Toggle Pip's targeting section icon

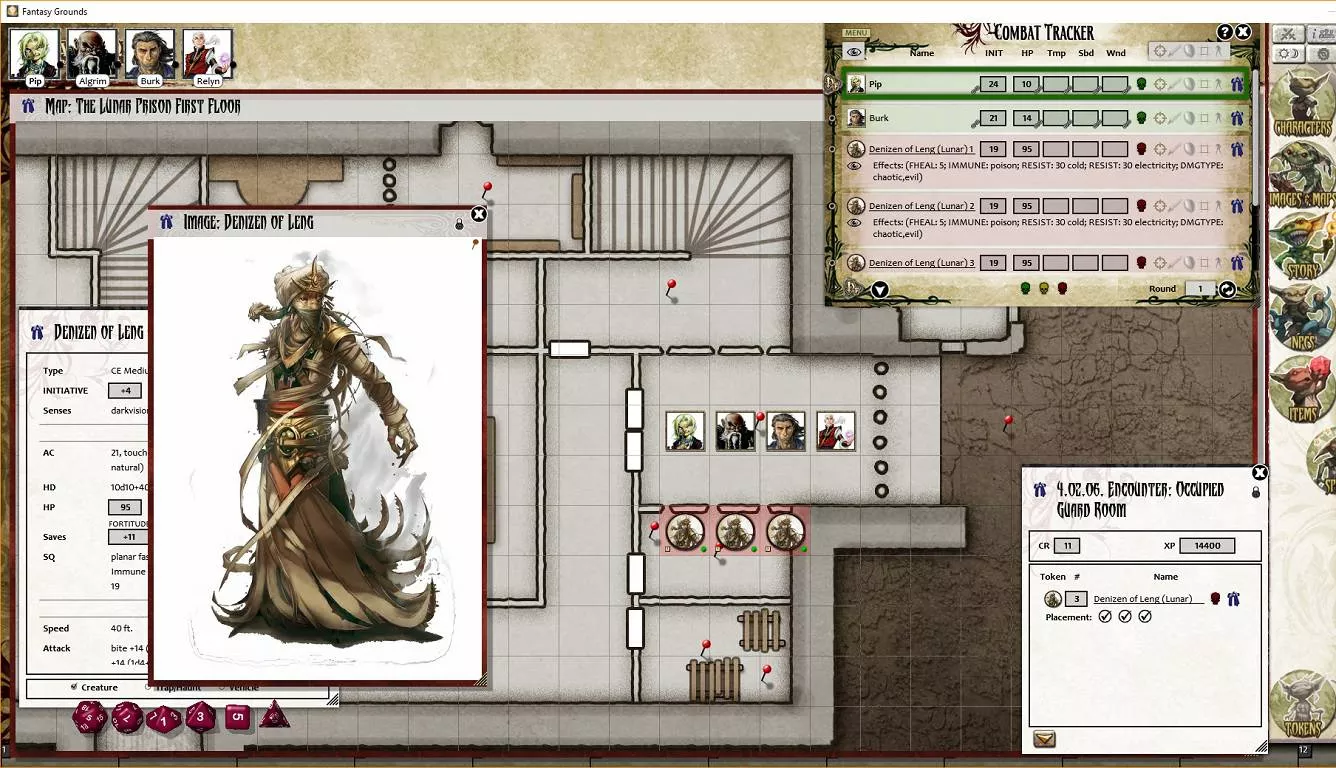click(1160, 85)
